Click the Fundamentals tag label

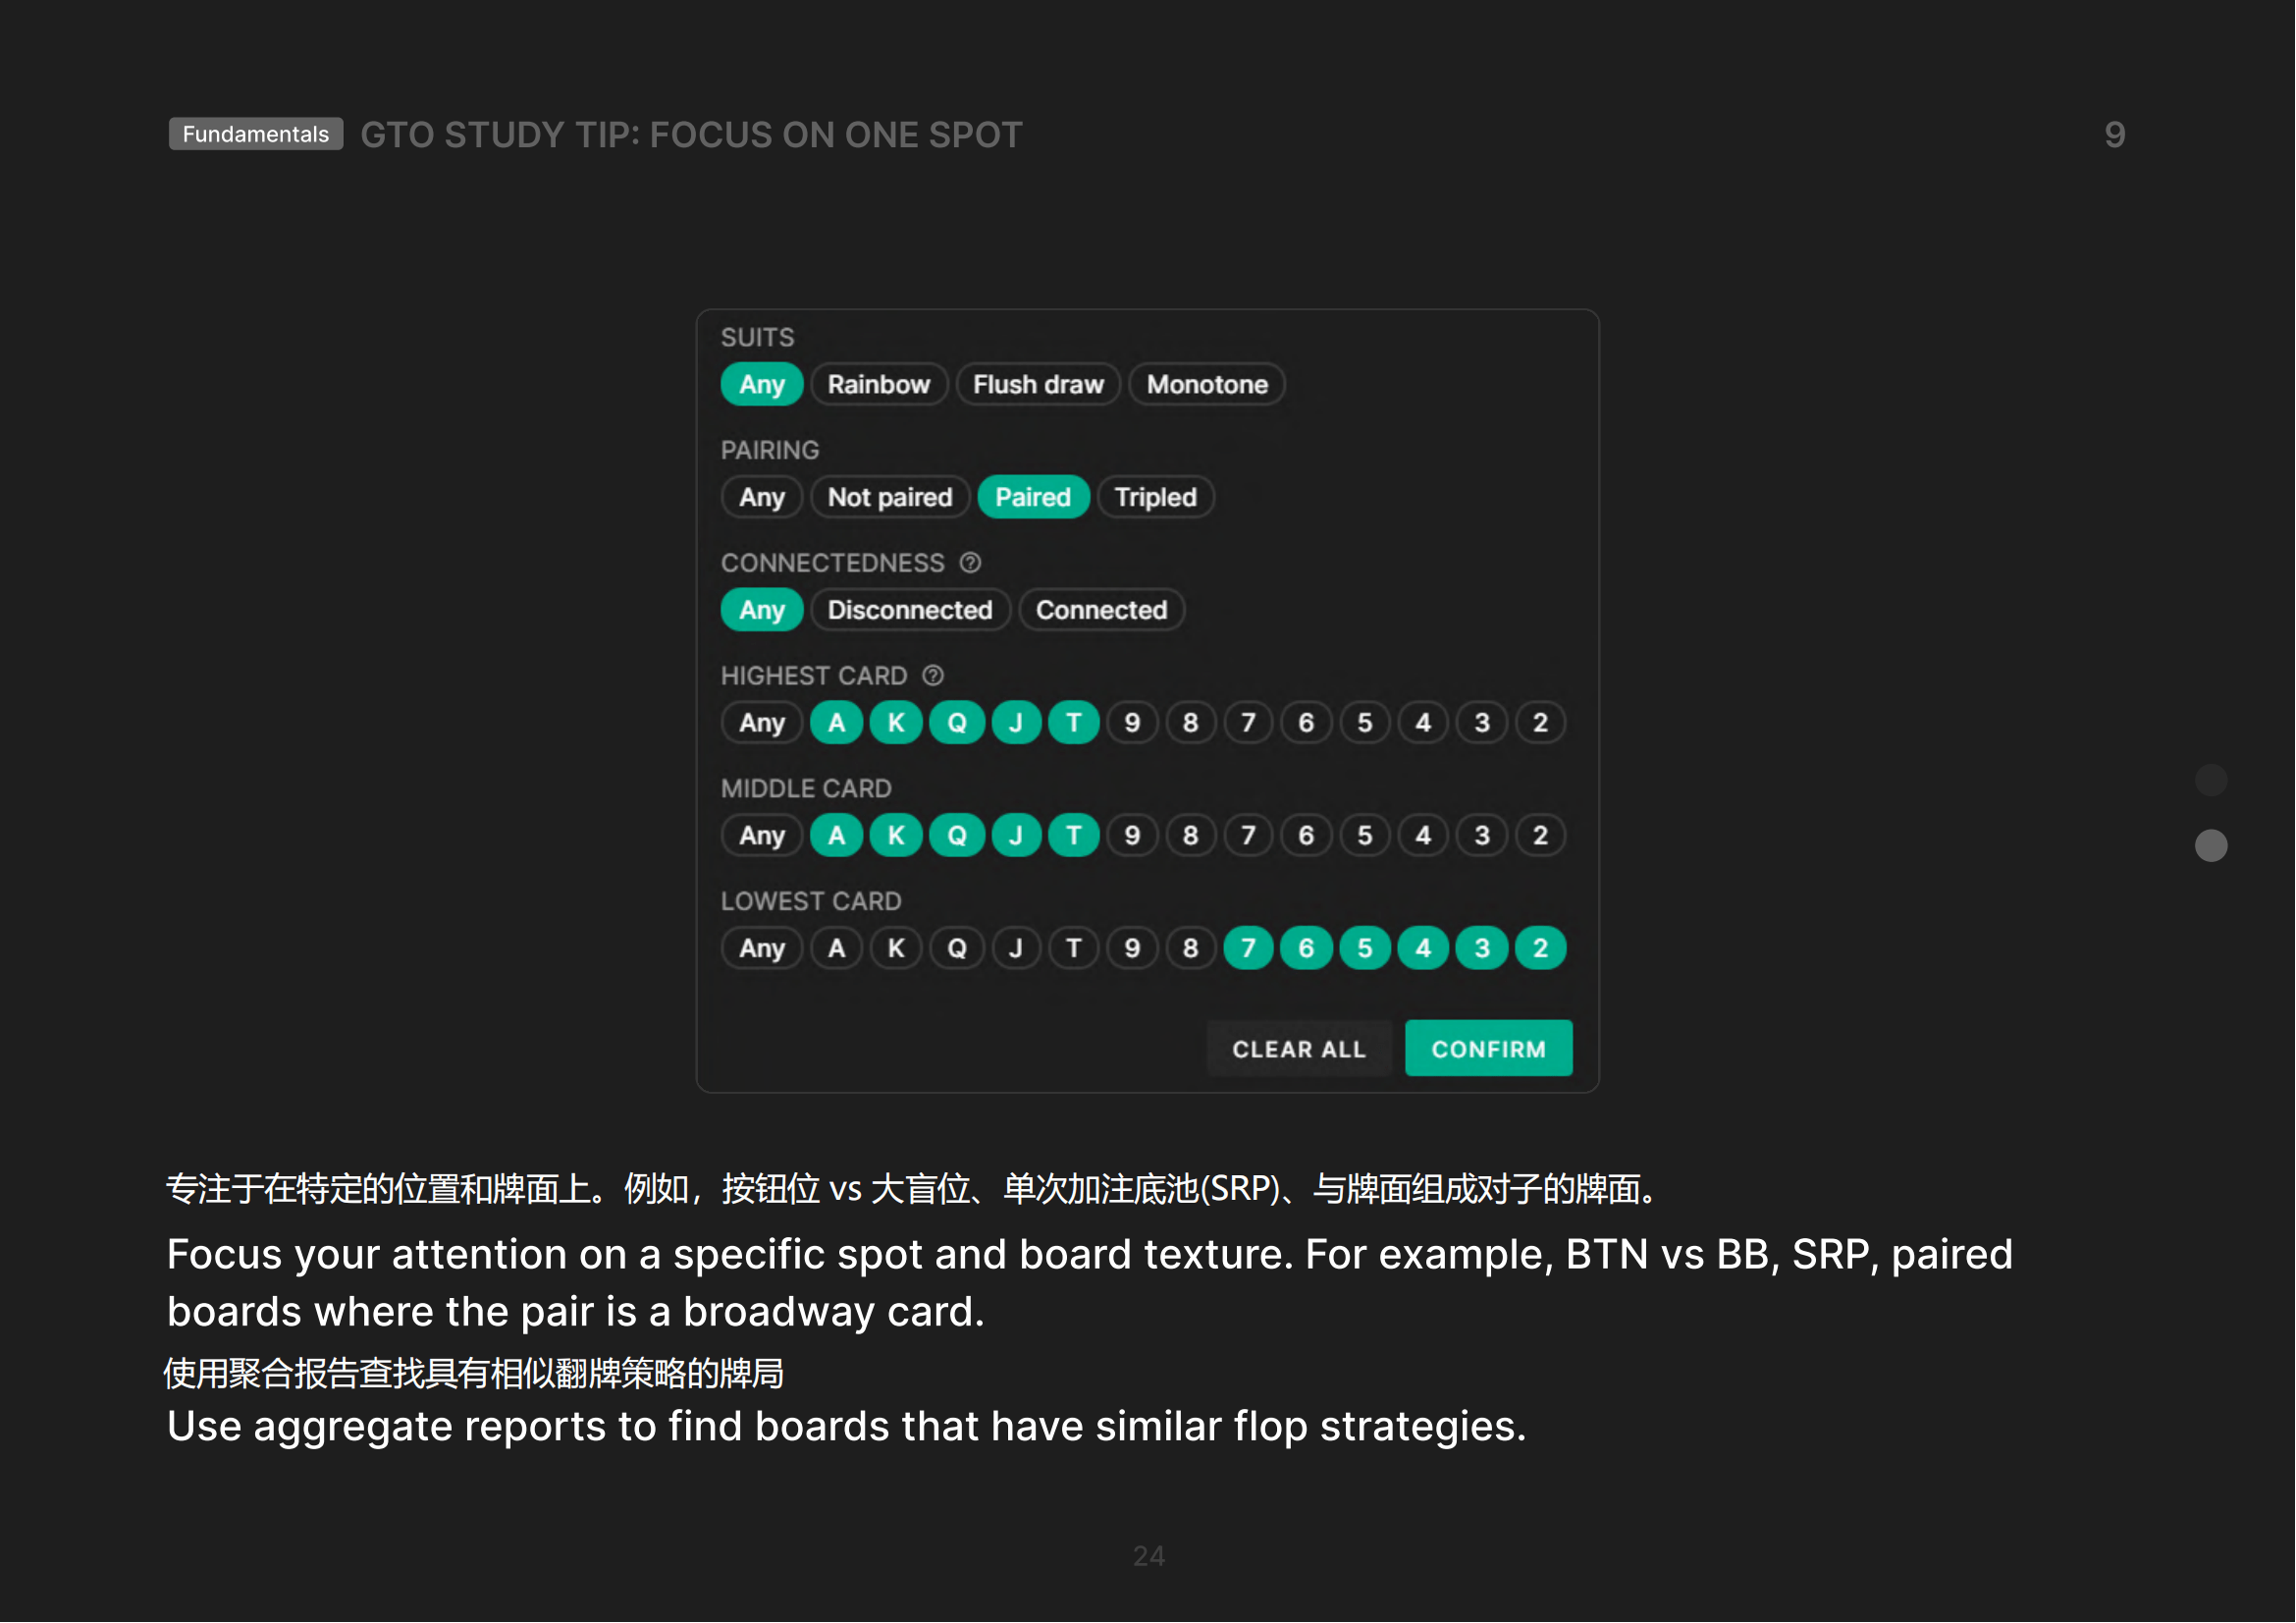click(x=255, y=134)
